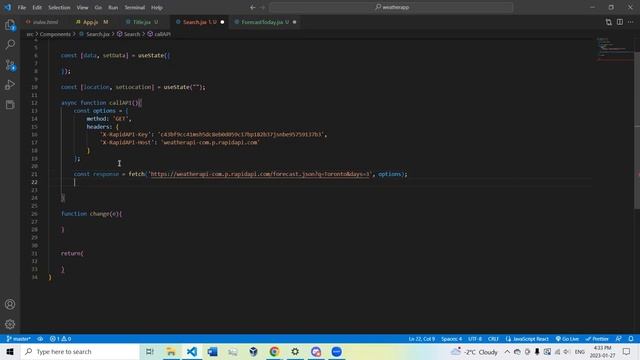Screen dimensions: 640x360
Task: Open the feedback icon in status bar
Action: click(x=619, y=339)
